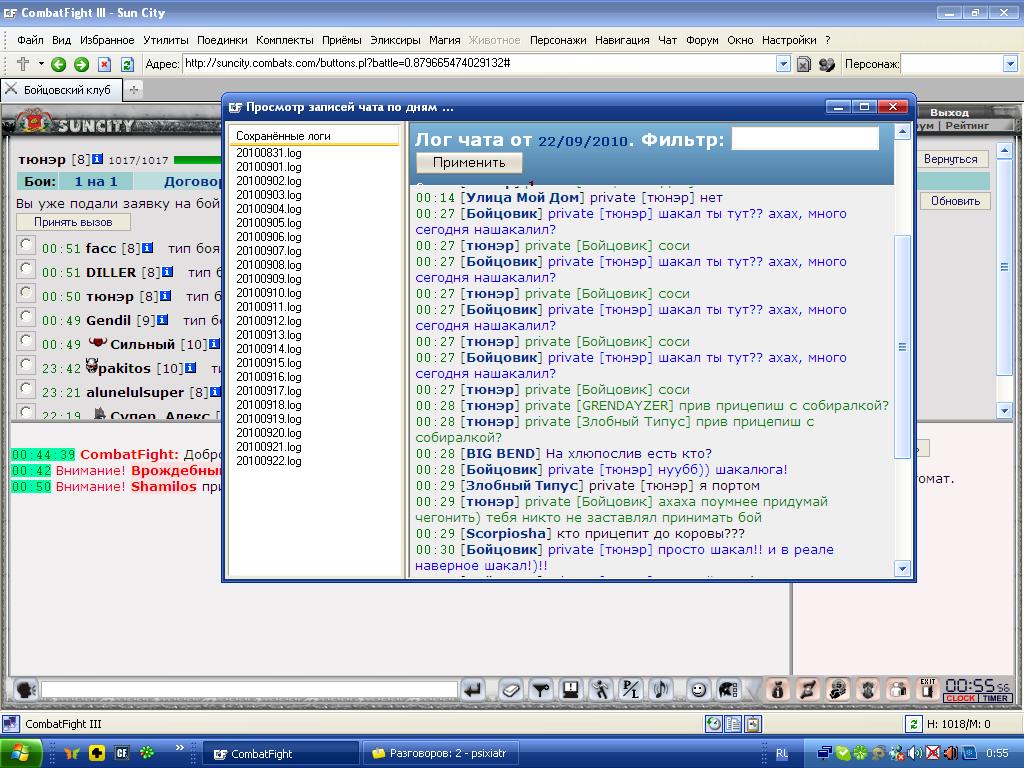The image size is (1024, 768).
Task: Click the red stop loading icon
Action: pyautogui.click(x=104, y=64)
